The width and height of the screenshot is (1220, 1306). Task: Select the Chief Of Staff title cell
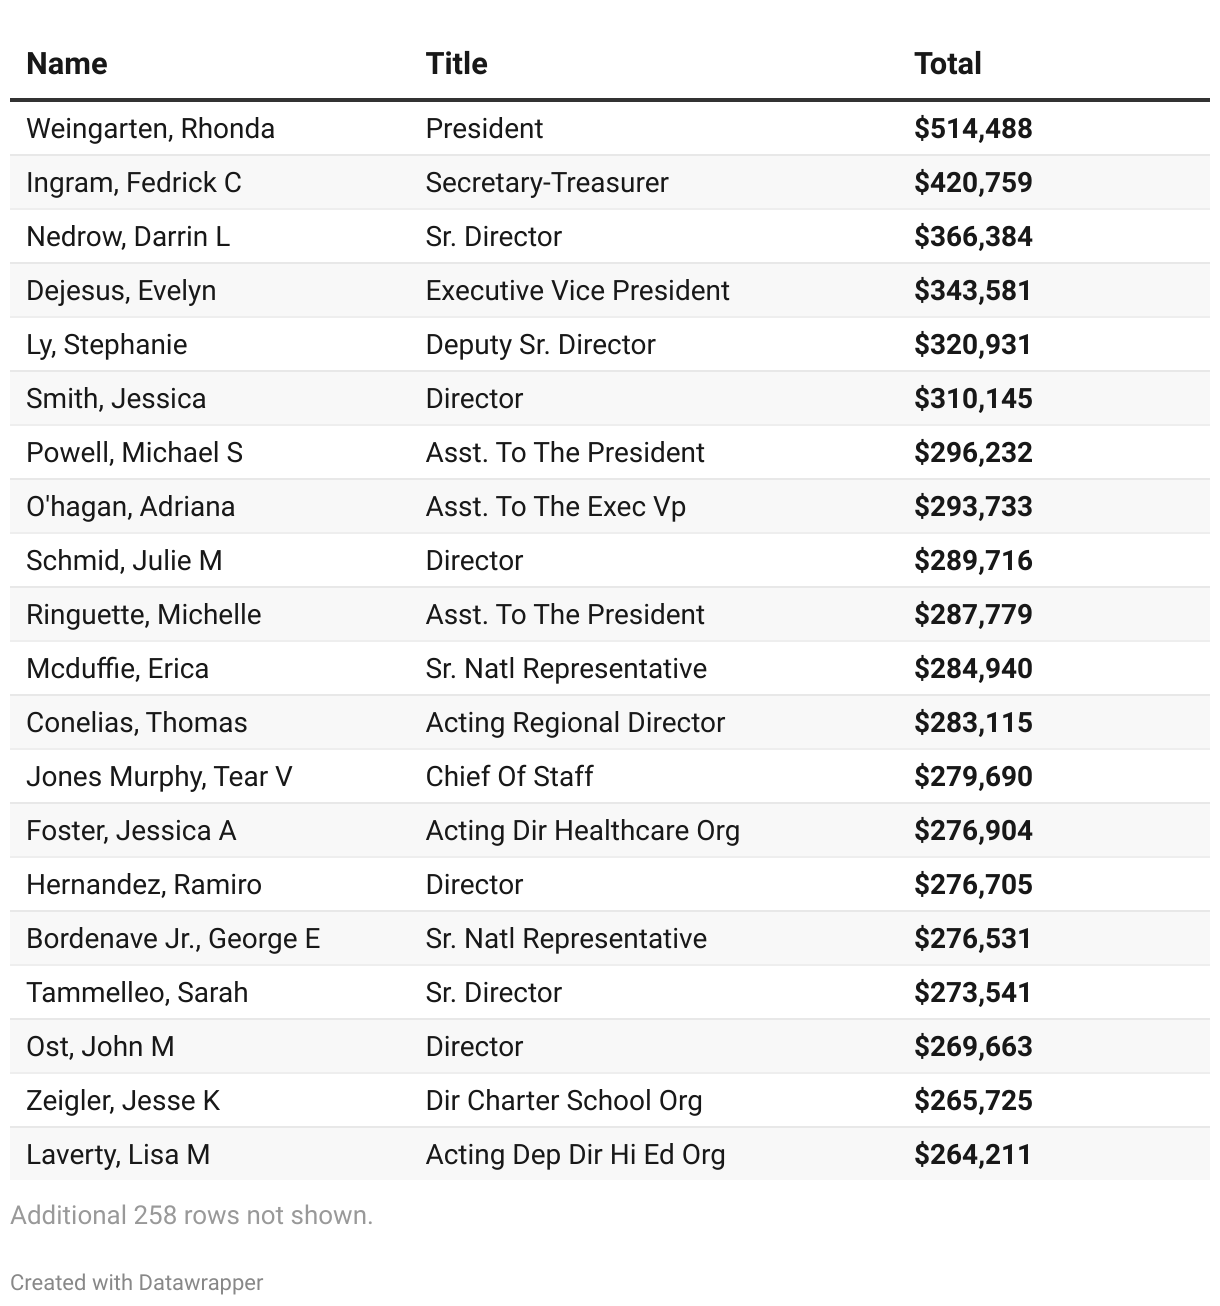tap(509, 777)
